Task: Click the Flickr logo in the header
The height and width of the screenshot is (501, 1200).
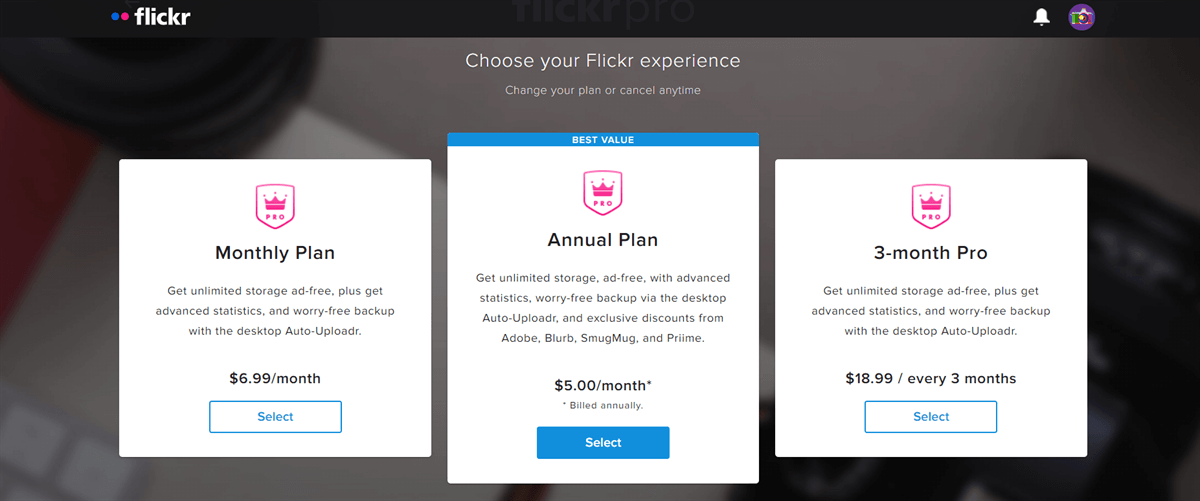Action: pyautogui.click(x=150, y=17)
